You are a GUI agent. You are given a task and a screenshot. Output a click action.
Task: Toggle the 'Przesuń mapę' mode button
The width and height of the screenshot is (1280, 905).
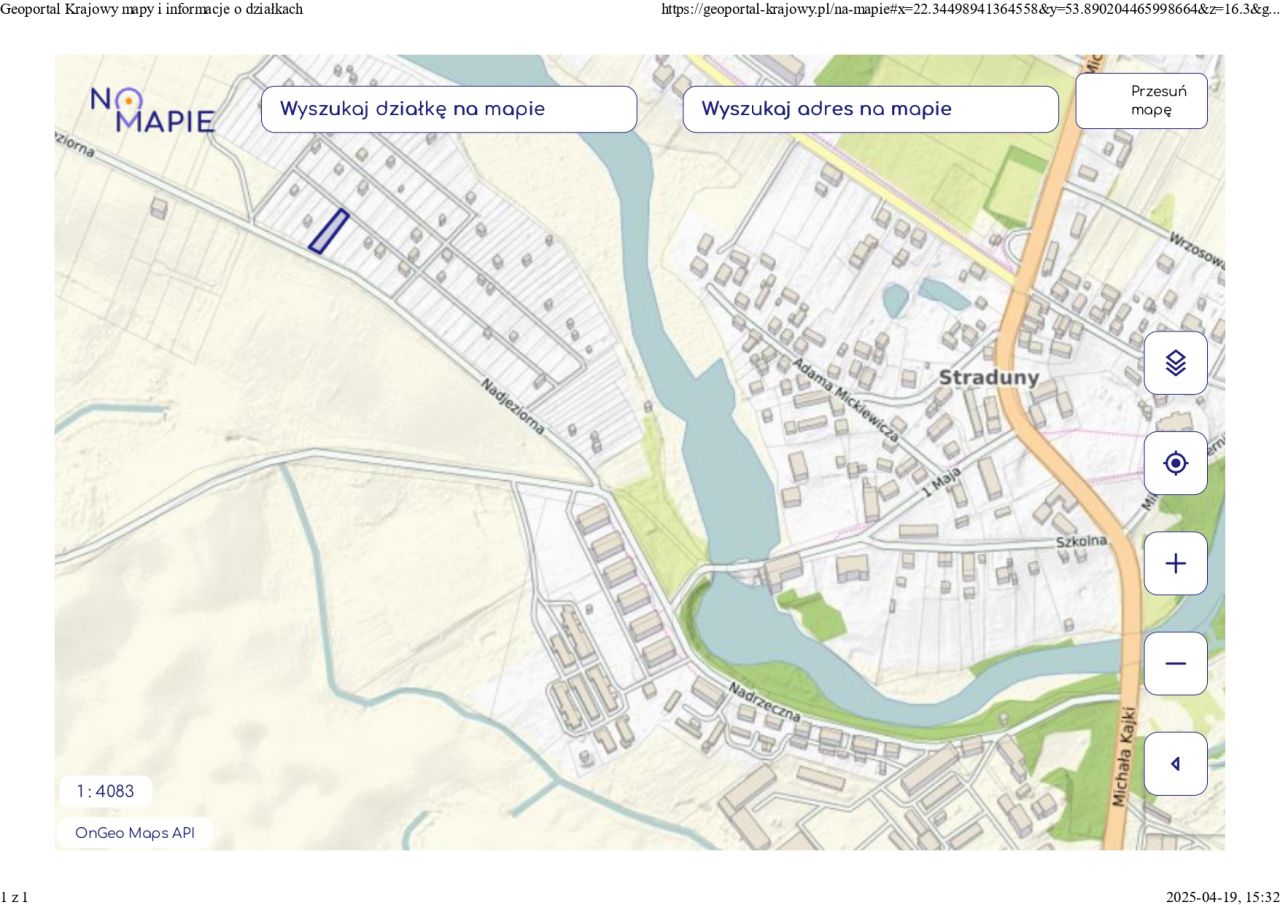click(1141, 101)
